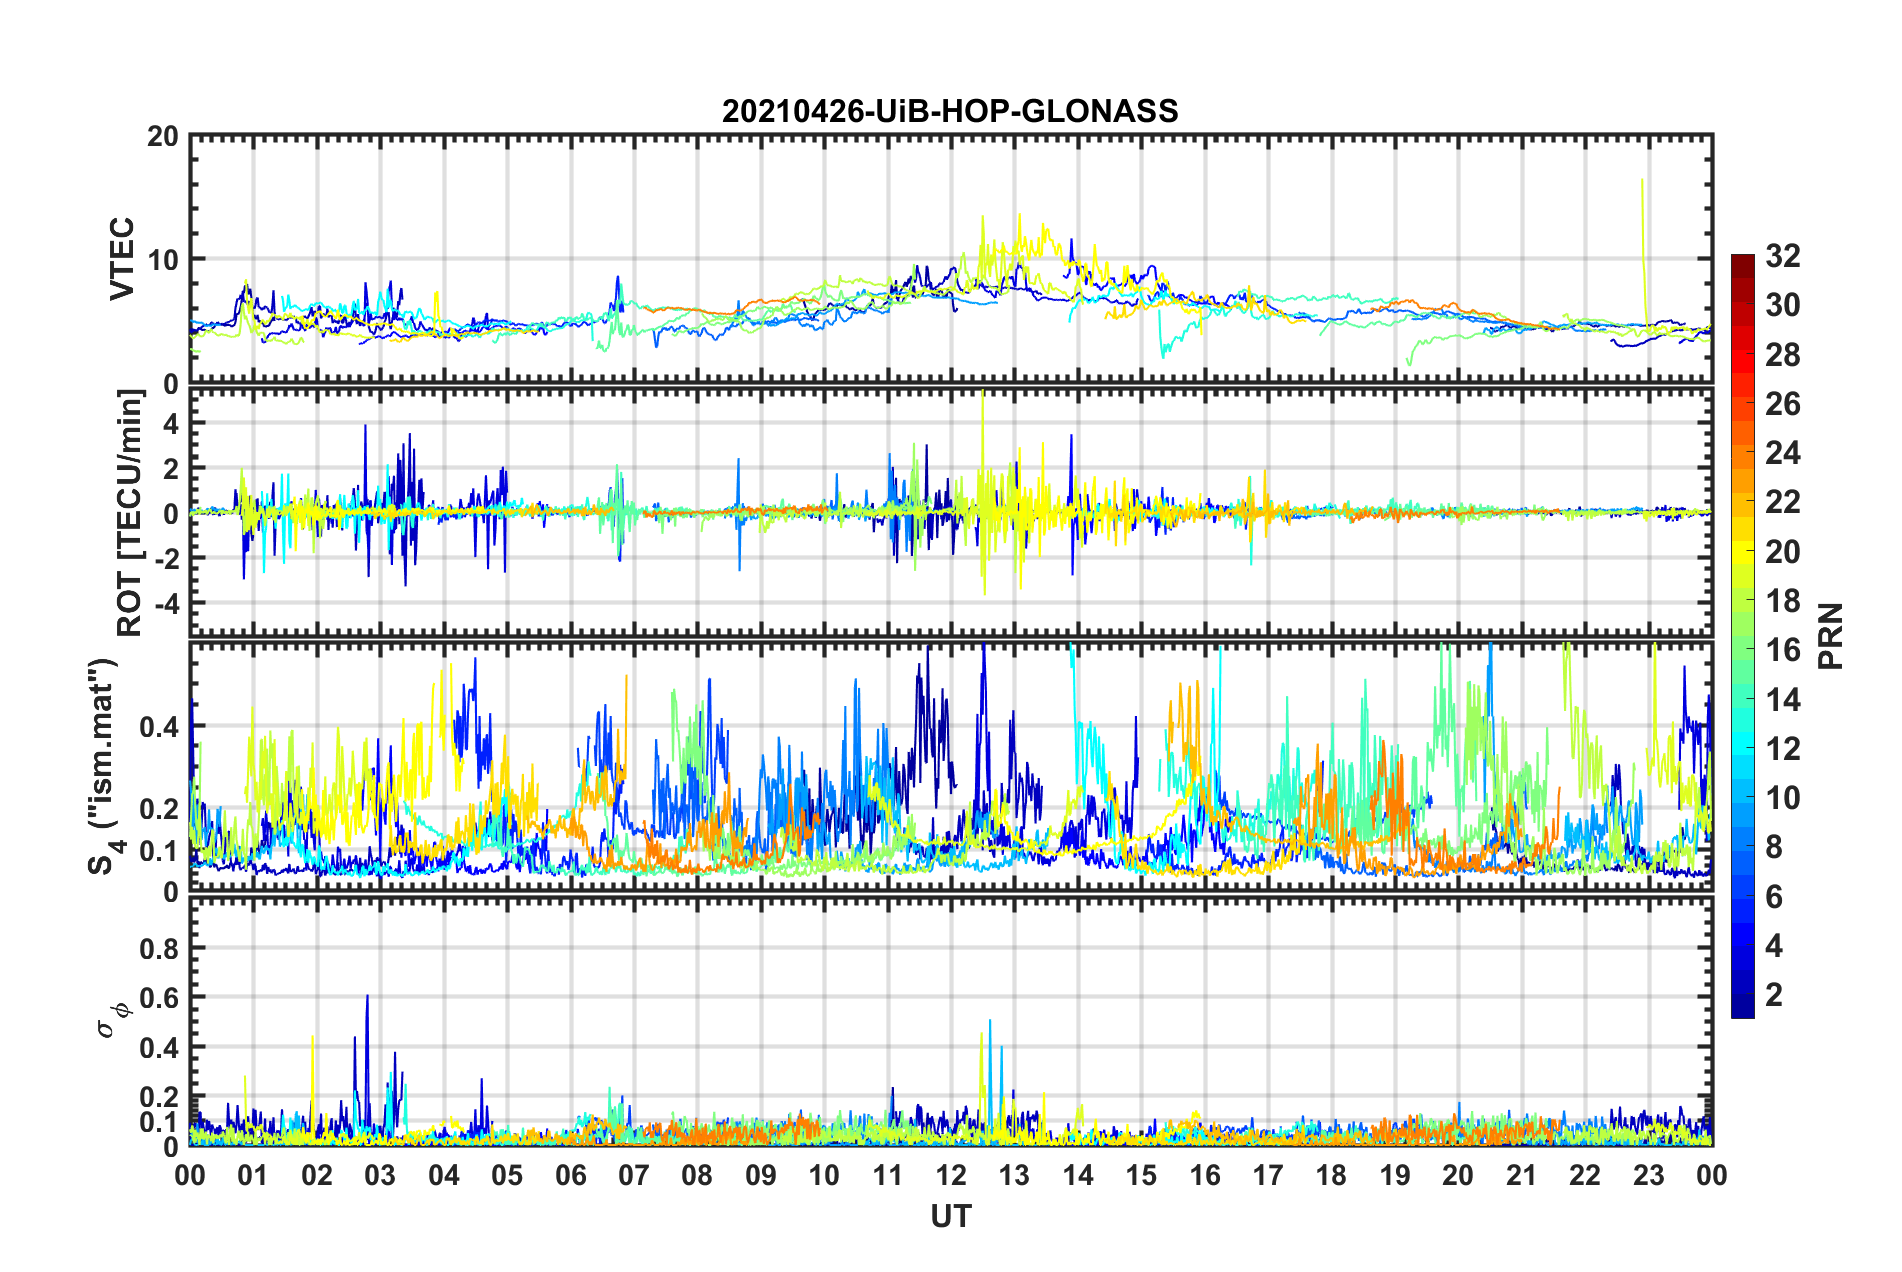Click the UT x-axis label
Image resolution: width=1902 pixels, height=1272 pixels.
pyautogui.click(x=951, y=1216)
